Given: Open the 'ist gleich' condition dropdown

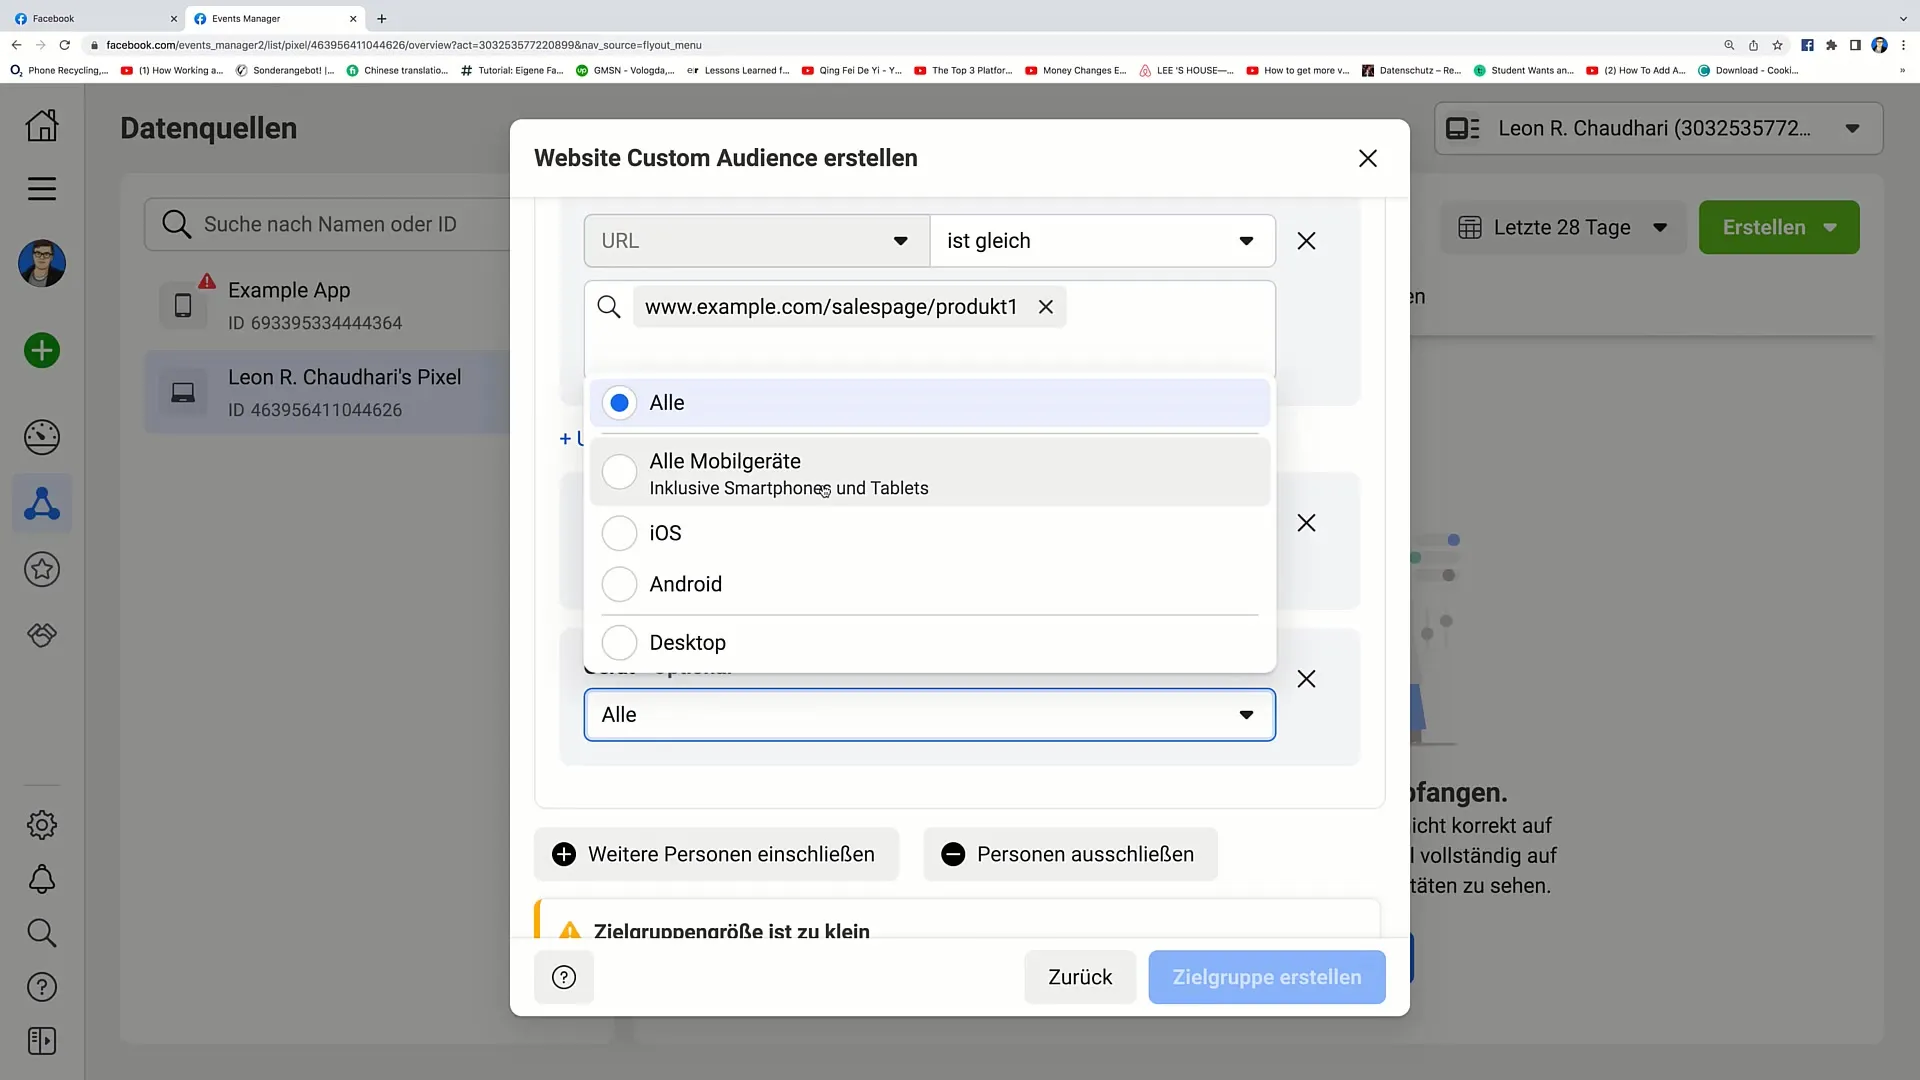Looking at the screenshot, I should (x=1103, y=241).
